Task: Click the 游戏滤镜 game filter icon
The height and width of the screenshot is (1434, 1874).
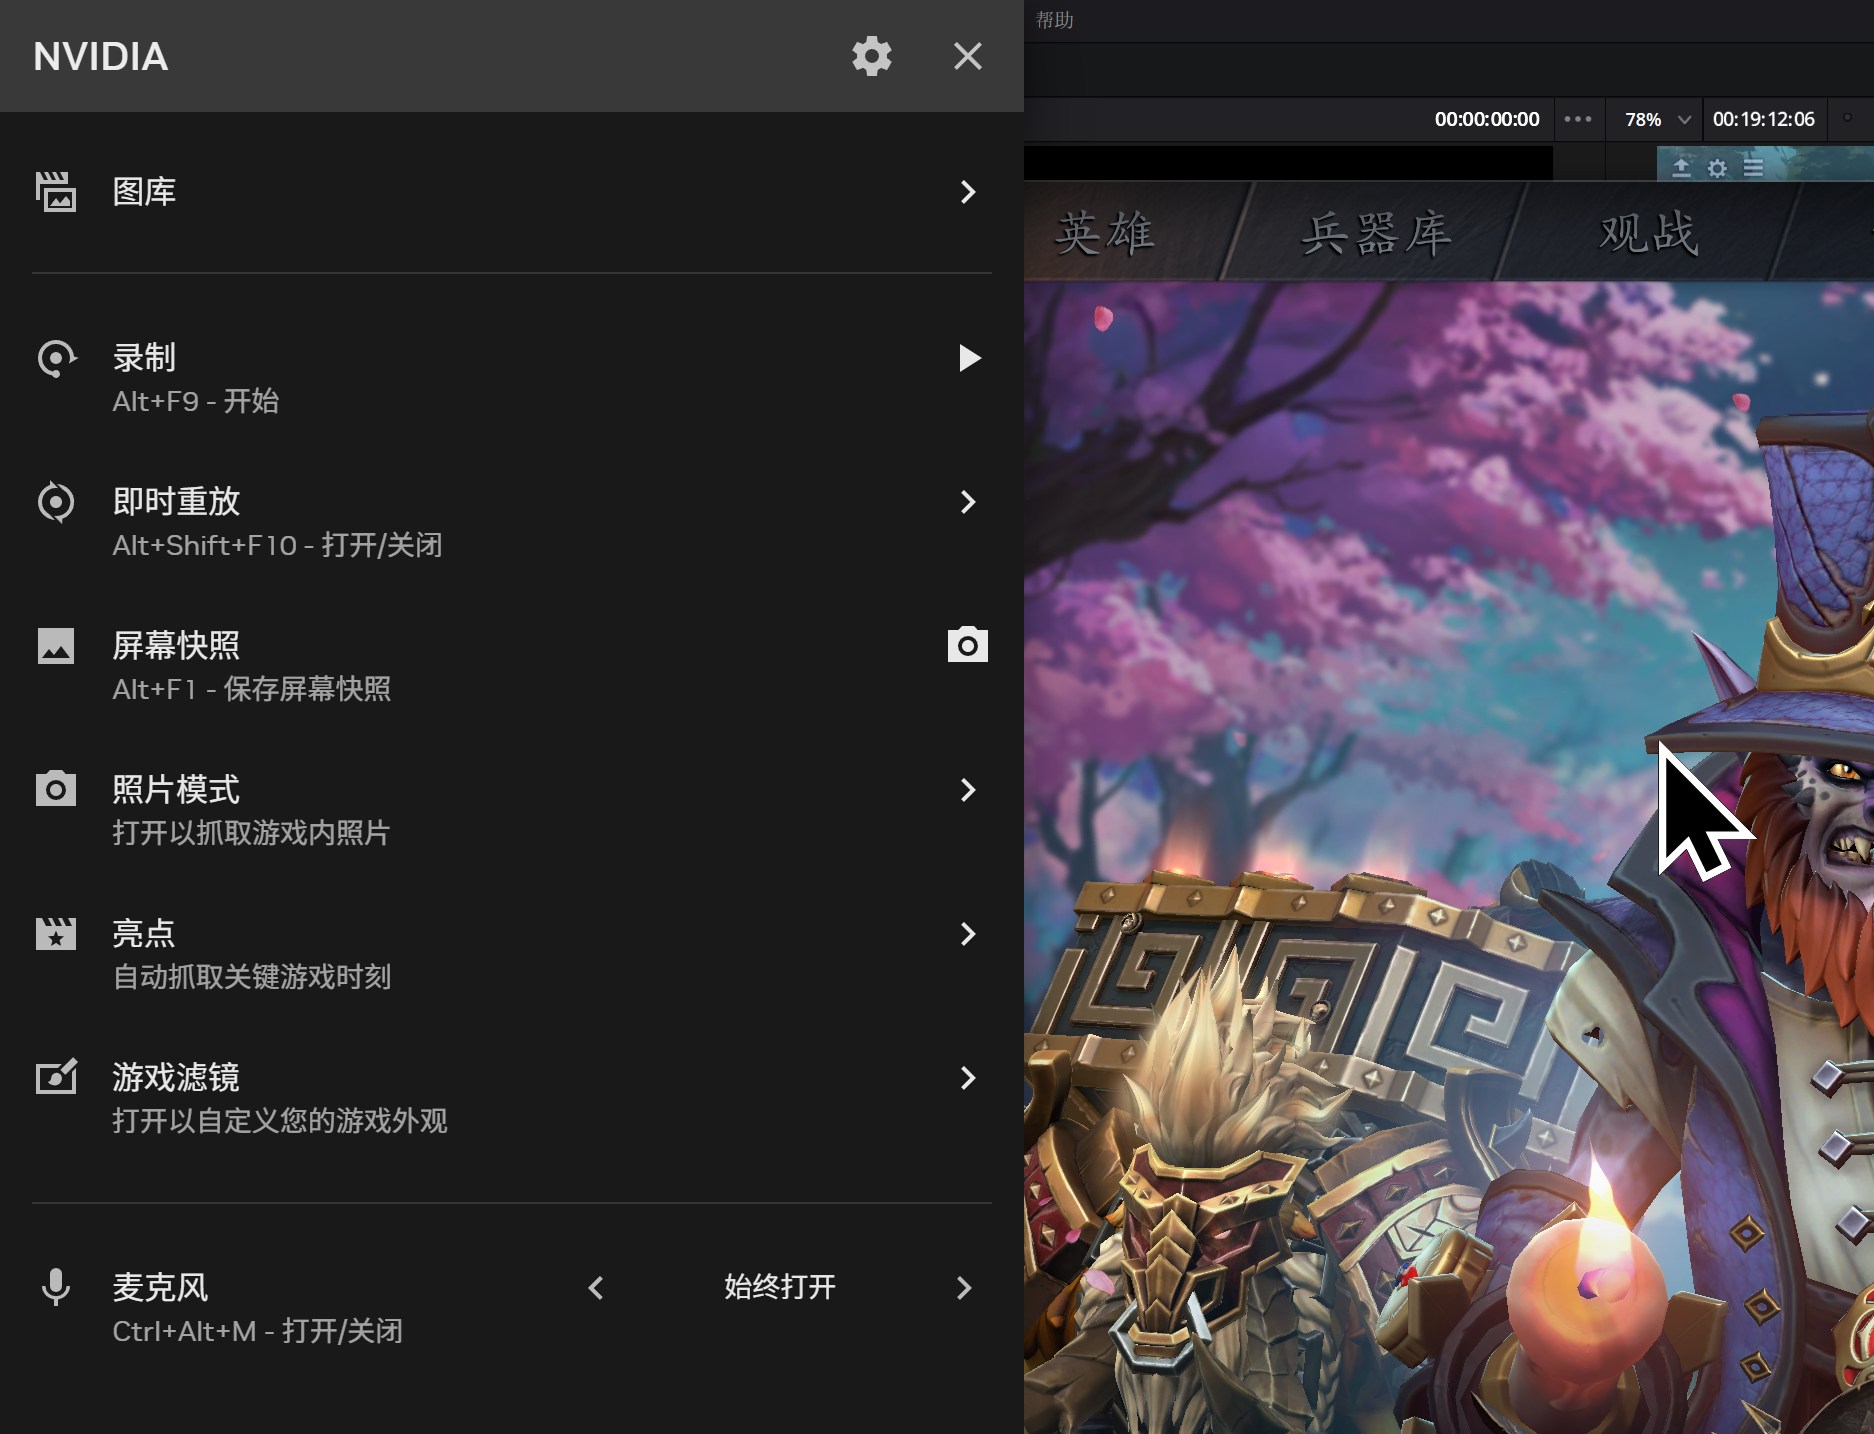Action: pyautogui.click(x=56, y=1077)
